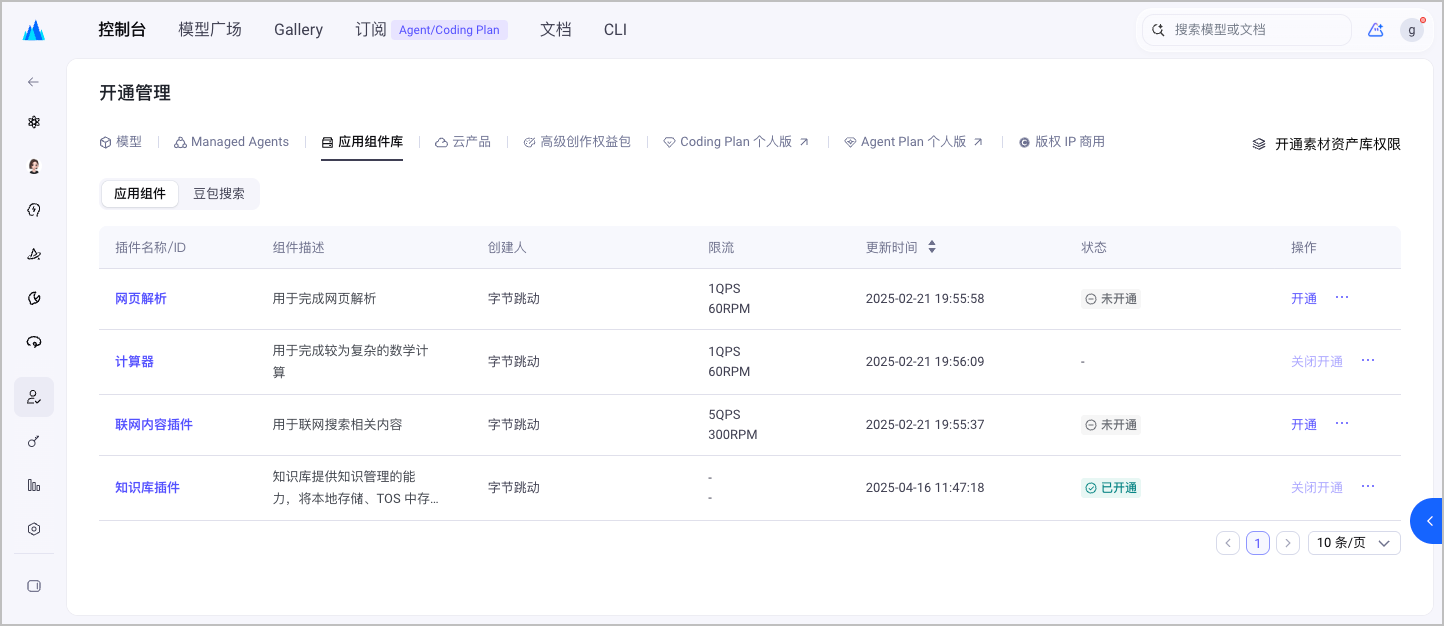The height and width of the screenshot is (626, 1444).
Task: Focus the 搜索模型或文档 search field
Action: (x=1246, y=30)
